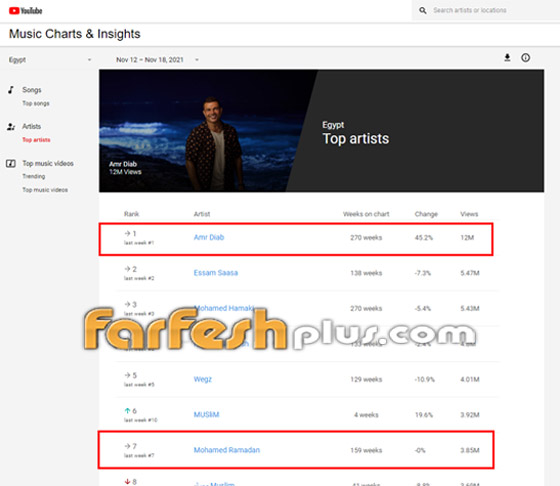Click the green up arrow beside rank 6
The image size is (560, 486).
127,411
